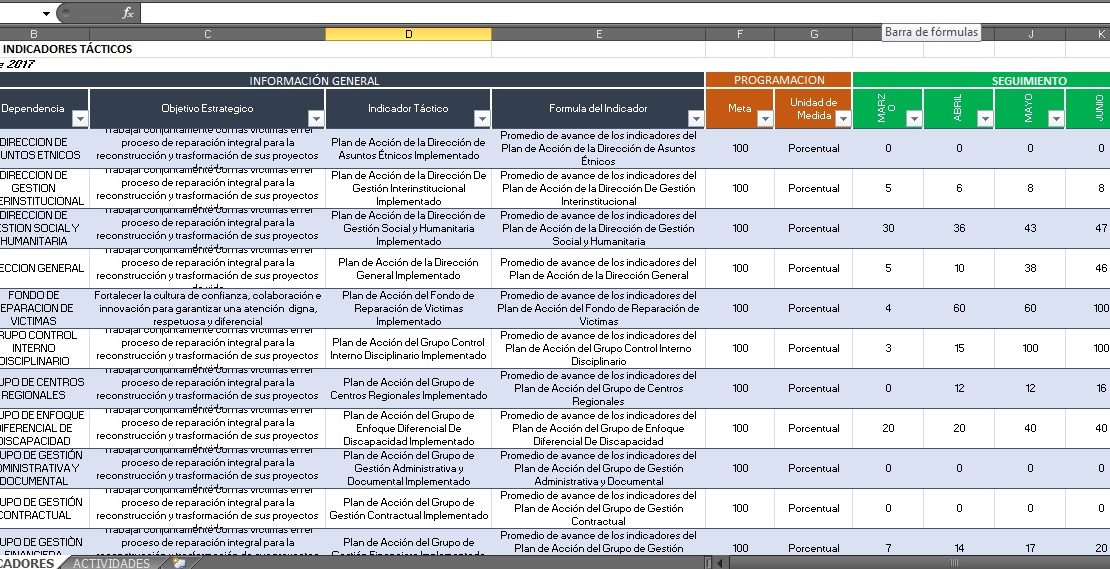
Task: Open the Formula del Indicador filter dropdown
Action: pos(696,119)
